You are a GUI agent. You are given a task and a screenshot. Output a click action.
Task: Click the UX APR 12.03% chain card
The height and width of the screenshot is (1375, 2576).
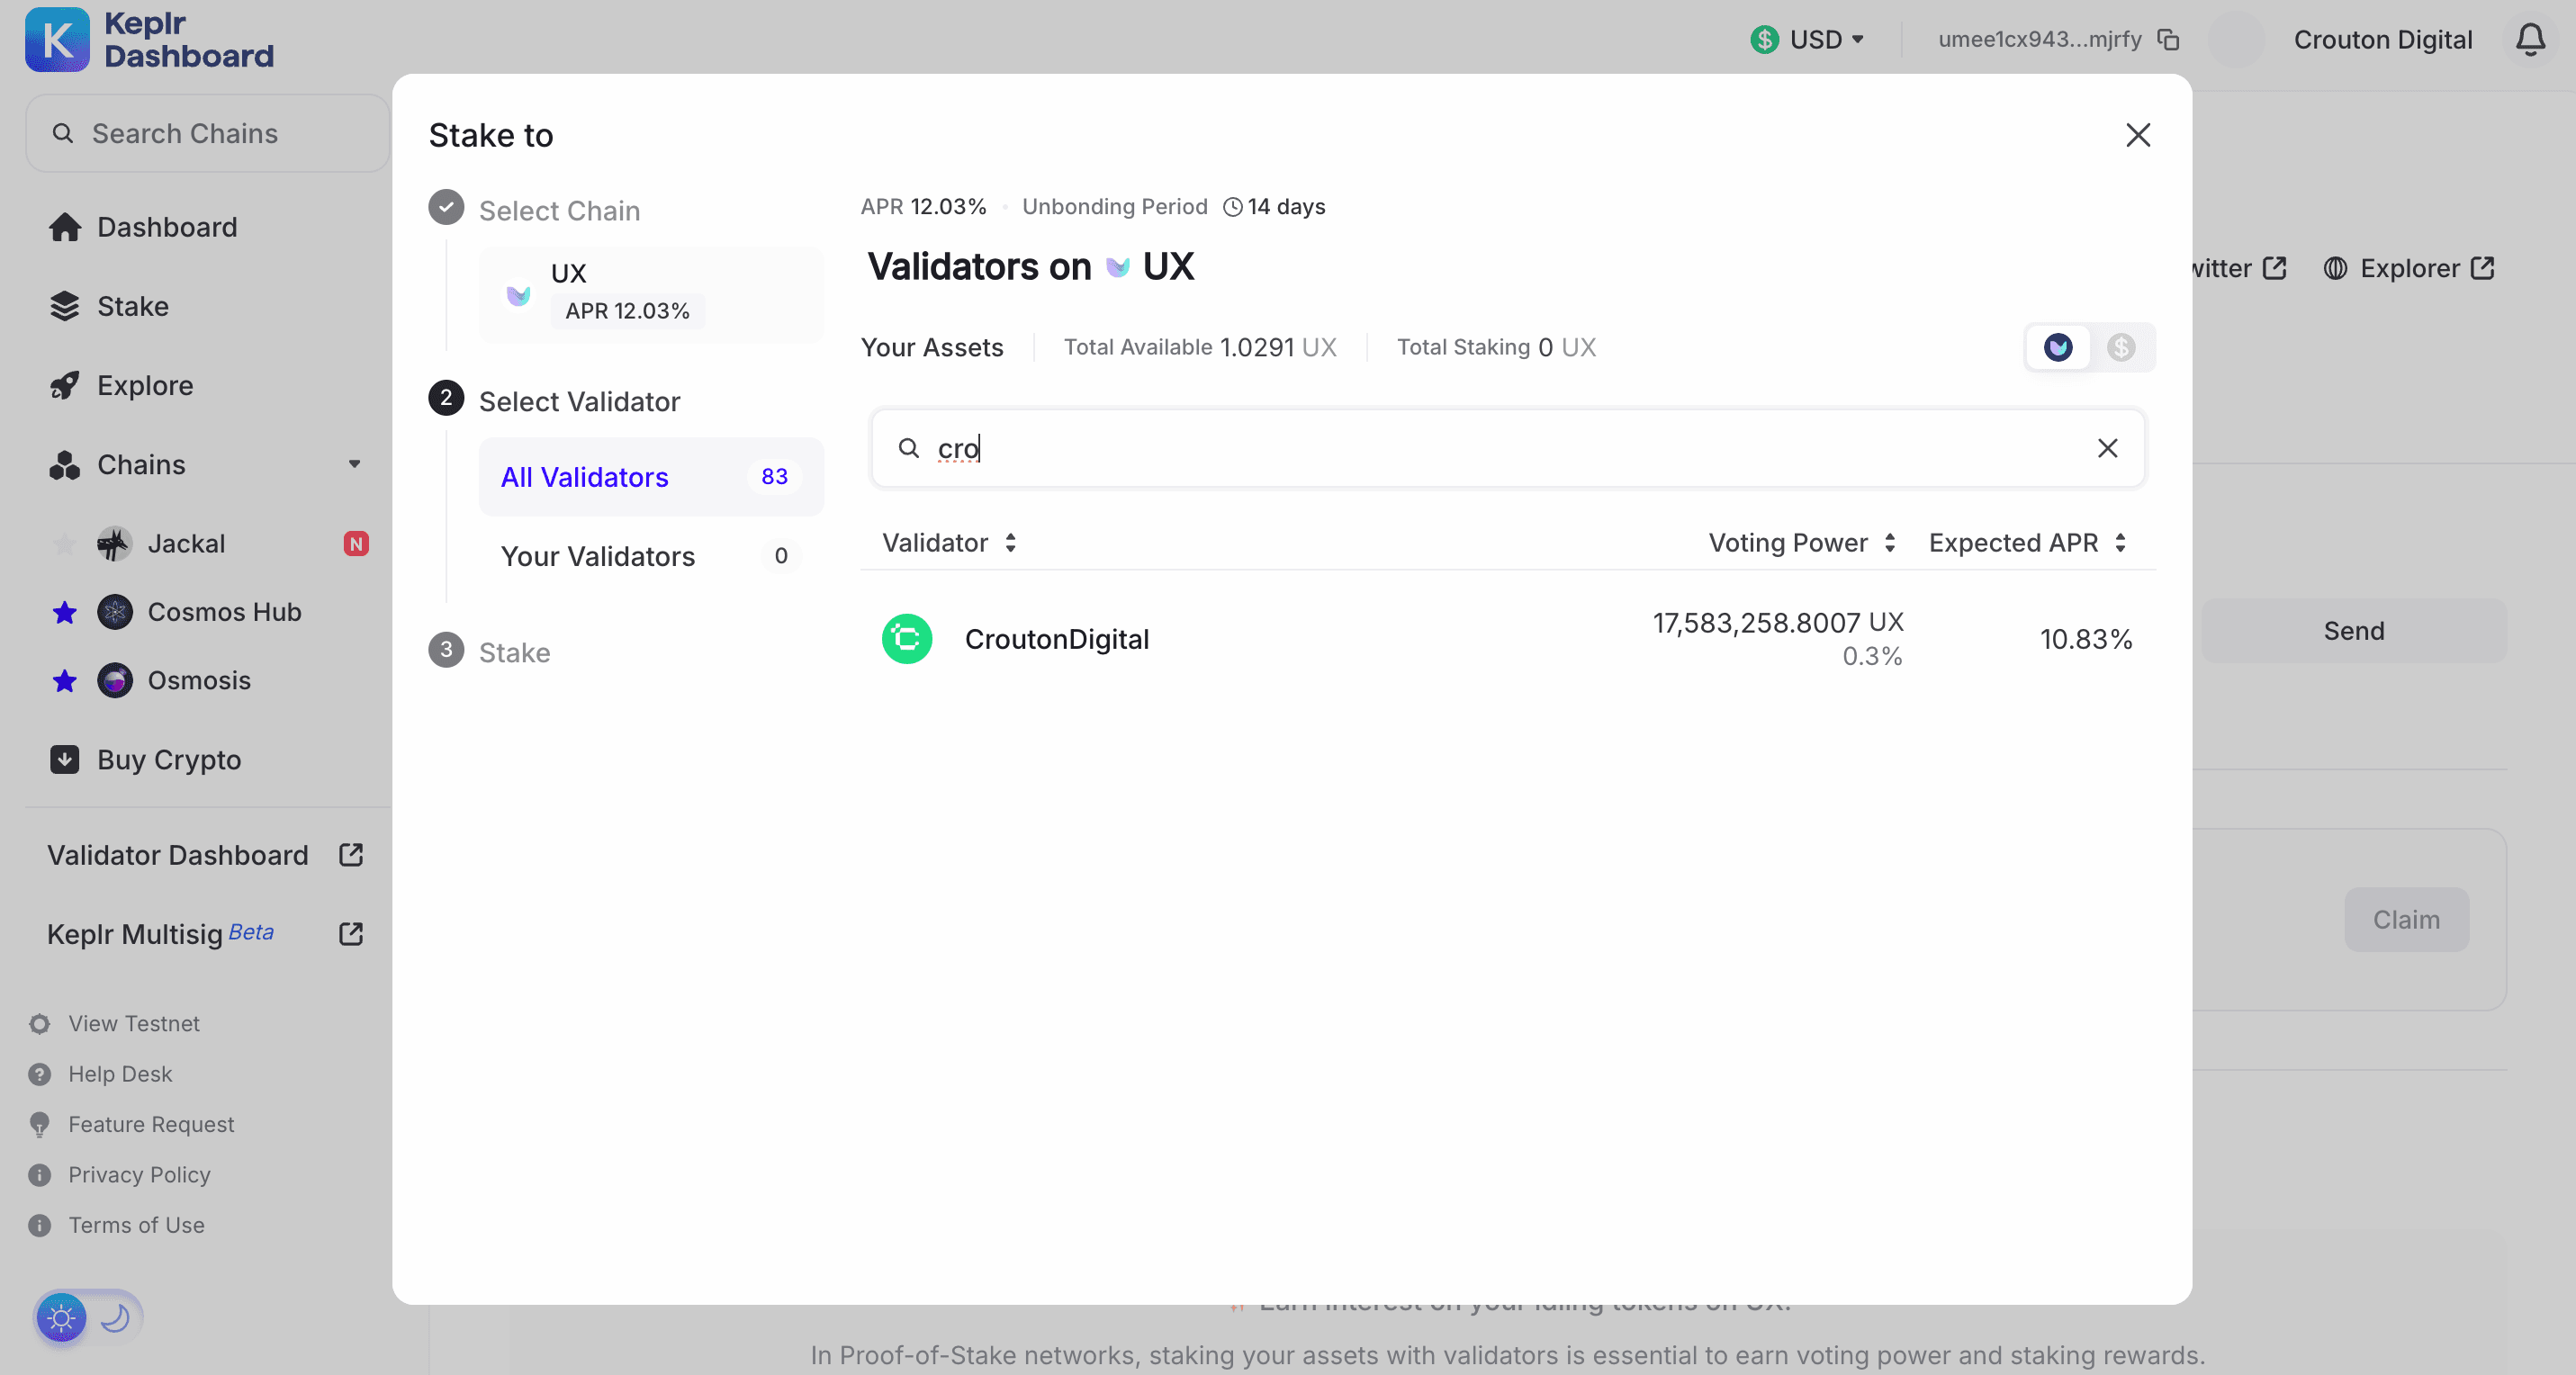(x=651, y=294)
